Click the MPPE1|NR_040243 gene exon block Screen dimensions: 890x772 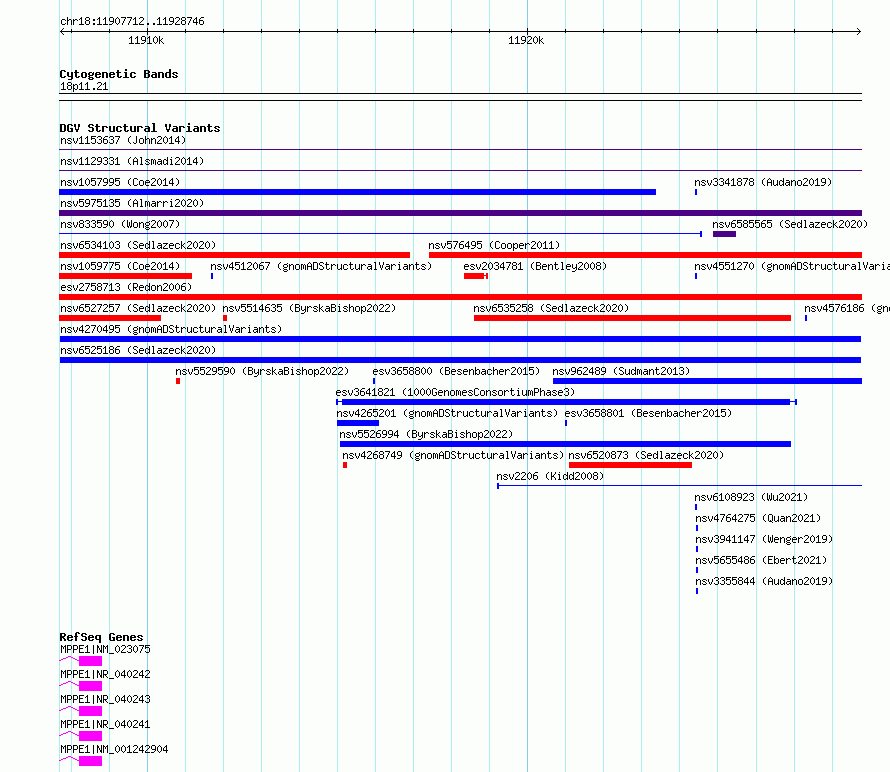90,711
